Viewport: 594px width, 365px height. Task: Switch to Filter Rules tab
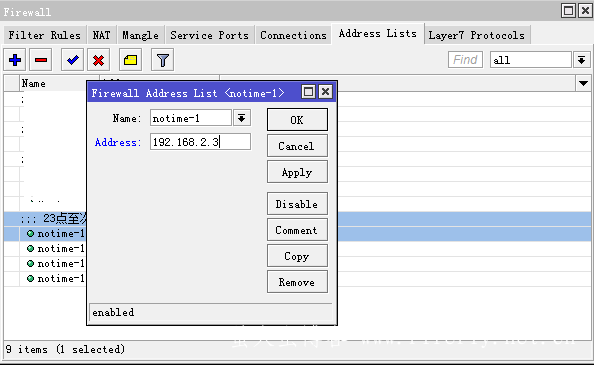coord(44,35)
